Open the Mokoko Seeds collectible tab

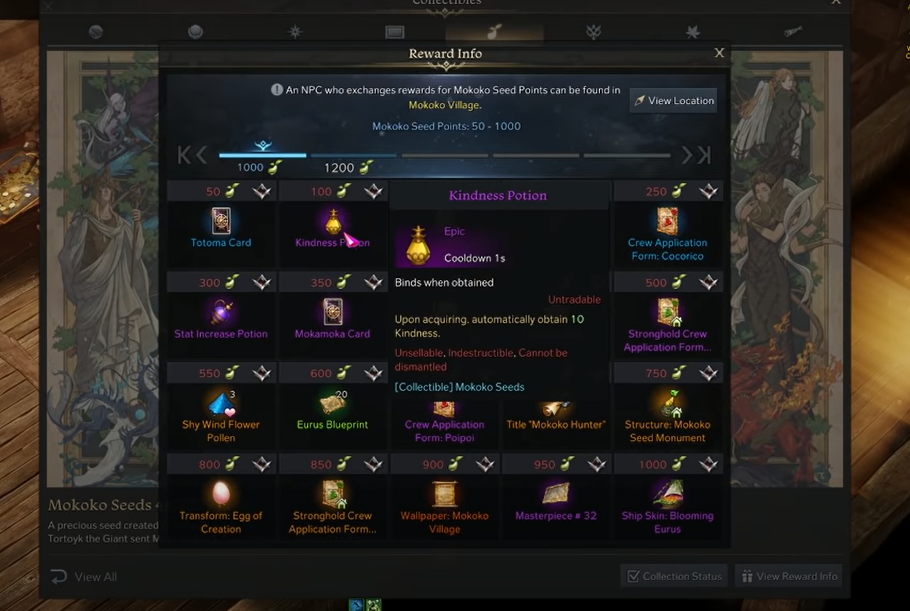pos(494,31)
